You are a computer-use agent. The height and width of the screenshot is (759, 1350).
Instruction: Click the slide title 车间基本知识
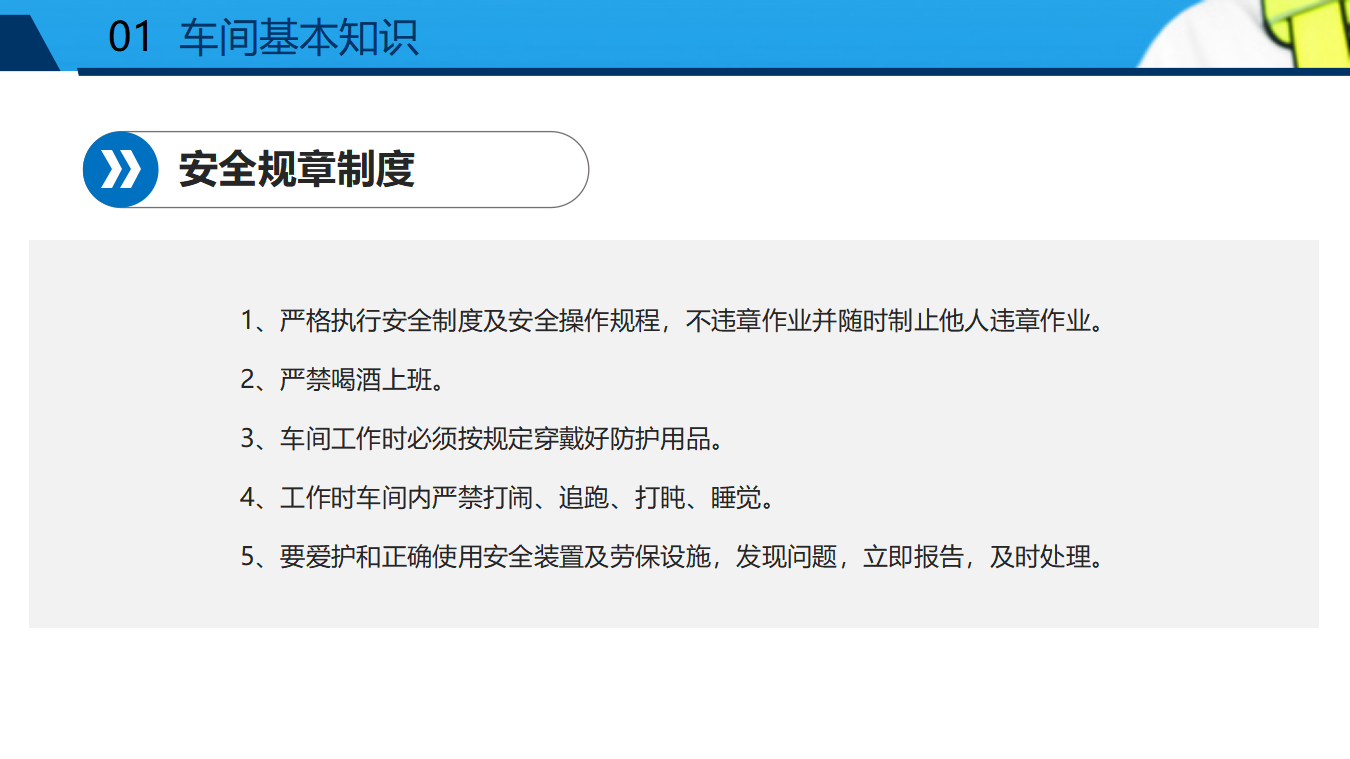coord(298,38)
